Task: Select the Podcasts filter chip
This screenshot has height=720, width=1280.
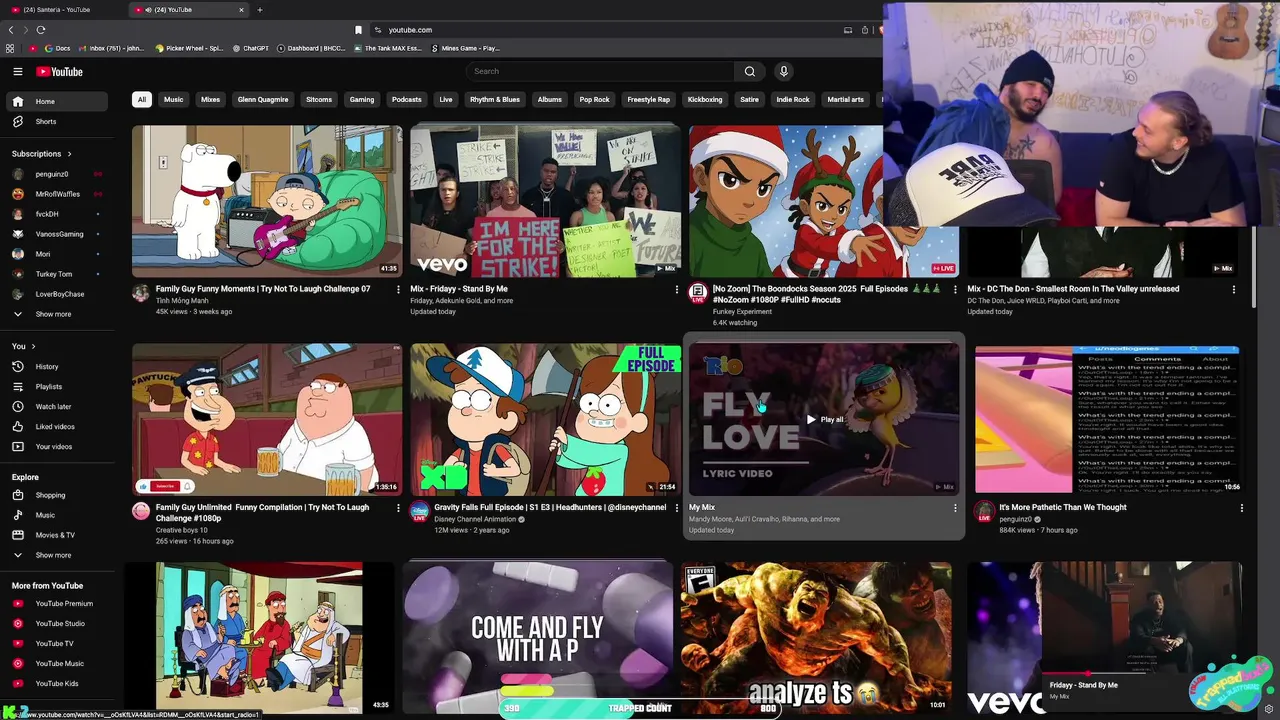Action: (407, 99)
